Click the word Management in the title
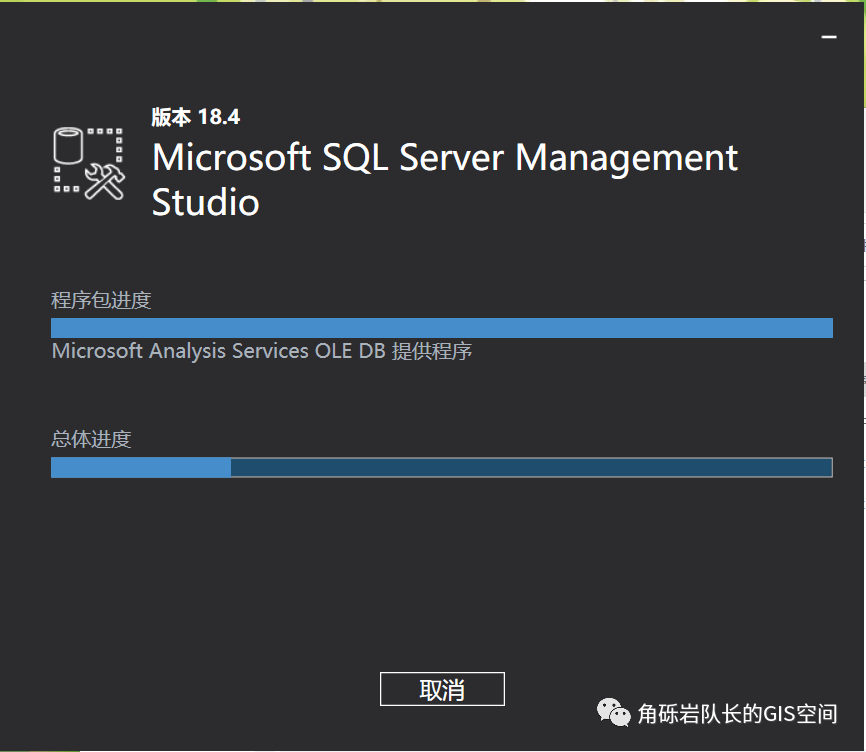 click(626, 159)
